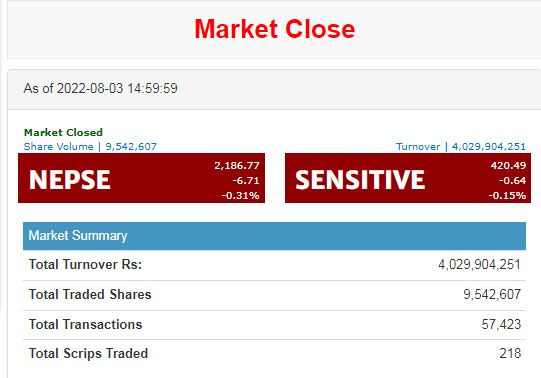Click the 57,423 transactions value

tap(501, 325)
